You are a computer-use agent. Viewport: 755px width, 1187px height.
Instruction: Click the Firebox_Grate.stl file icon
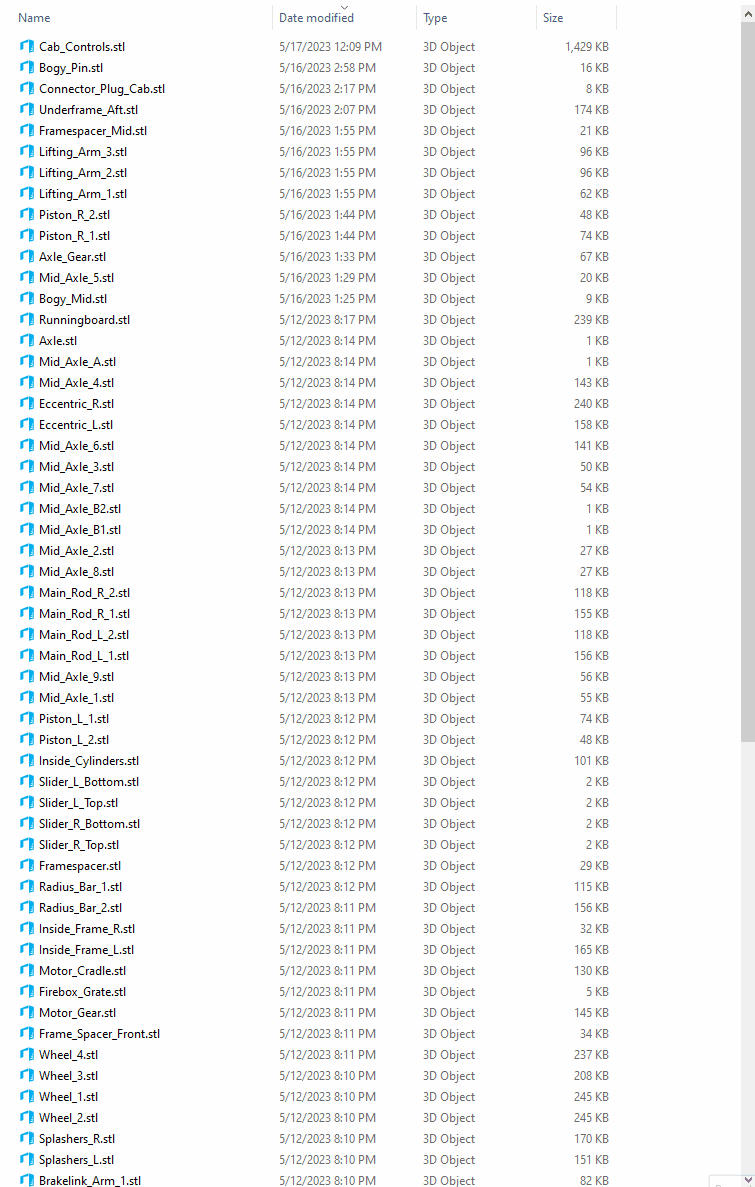pyautogui.click(x=27, y=992)
